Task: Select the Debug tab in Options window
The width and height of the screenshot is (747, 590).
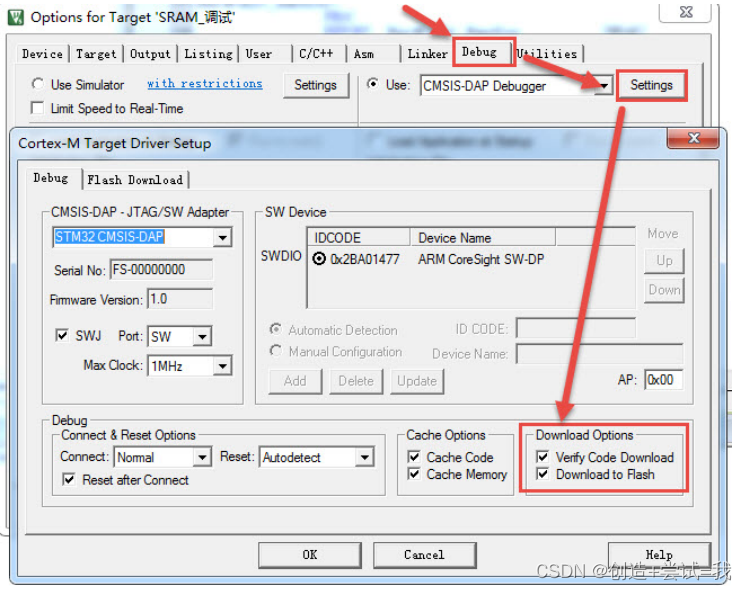Action: click(x=479, y=52)
